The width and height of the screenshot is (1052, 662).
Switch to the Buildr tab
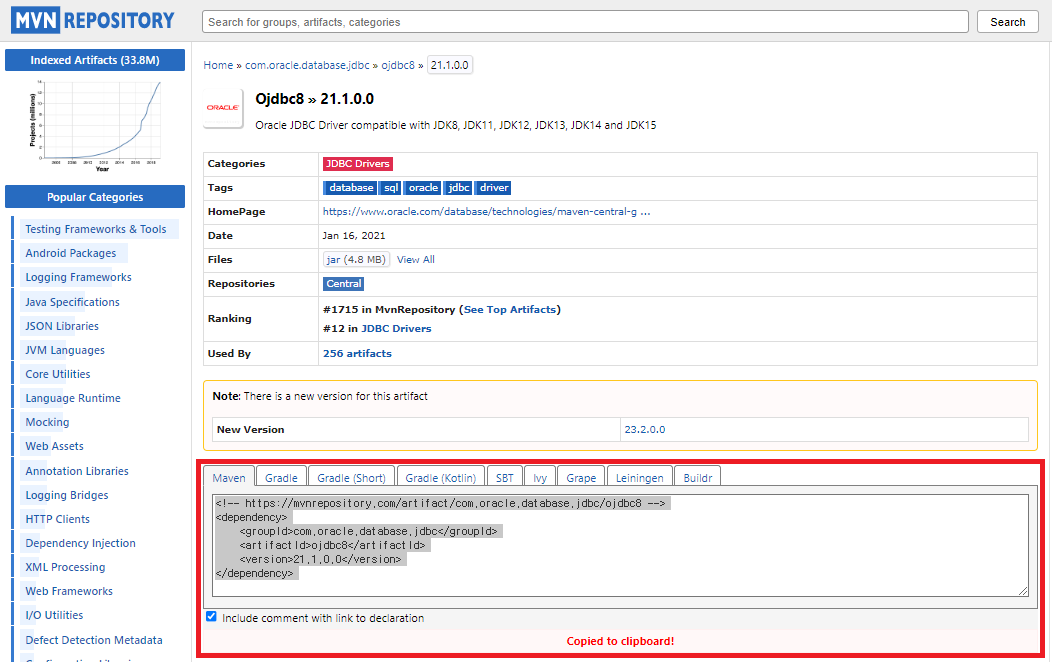(698, 477)
